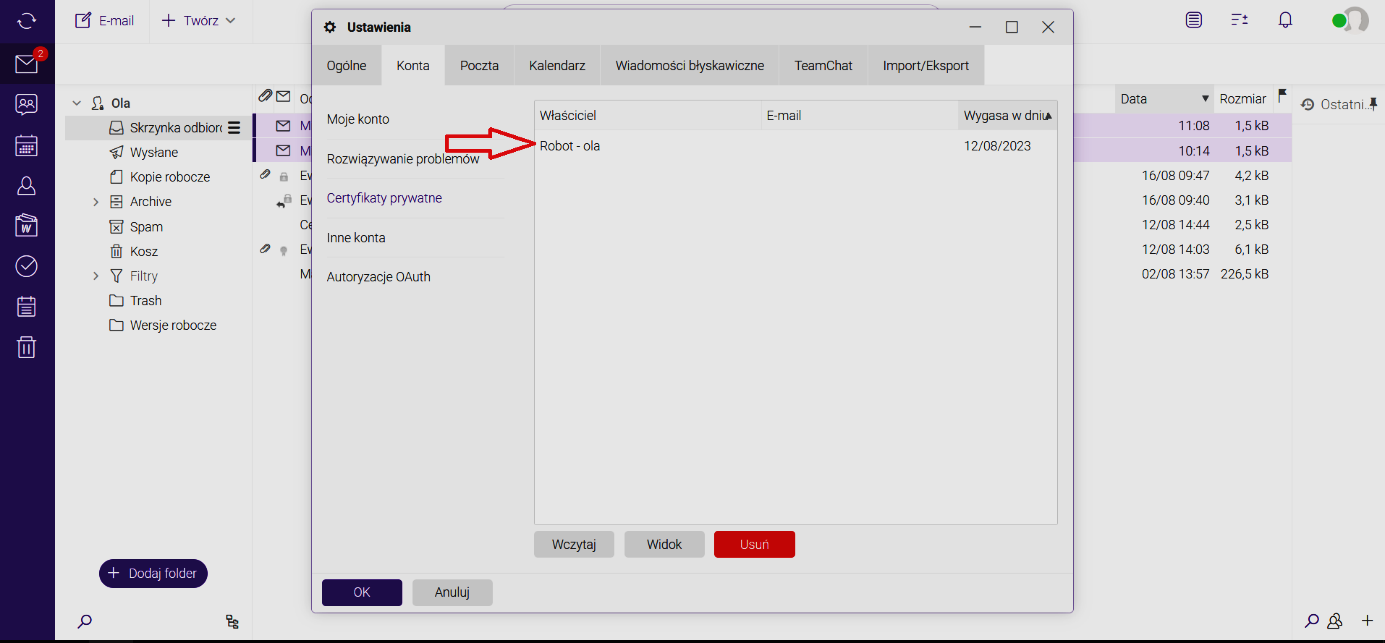Open the tasks checkmark icon in sidebar
The image size is (1385, 643).
tap(26, 266)
